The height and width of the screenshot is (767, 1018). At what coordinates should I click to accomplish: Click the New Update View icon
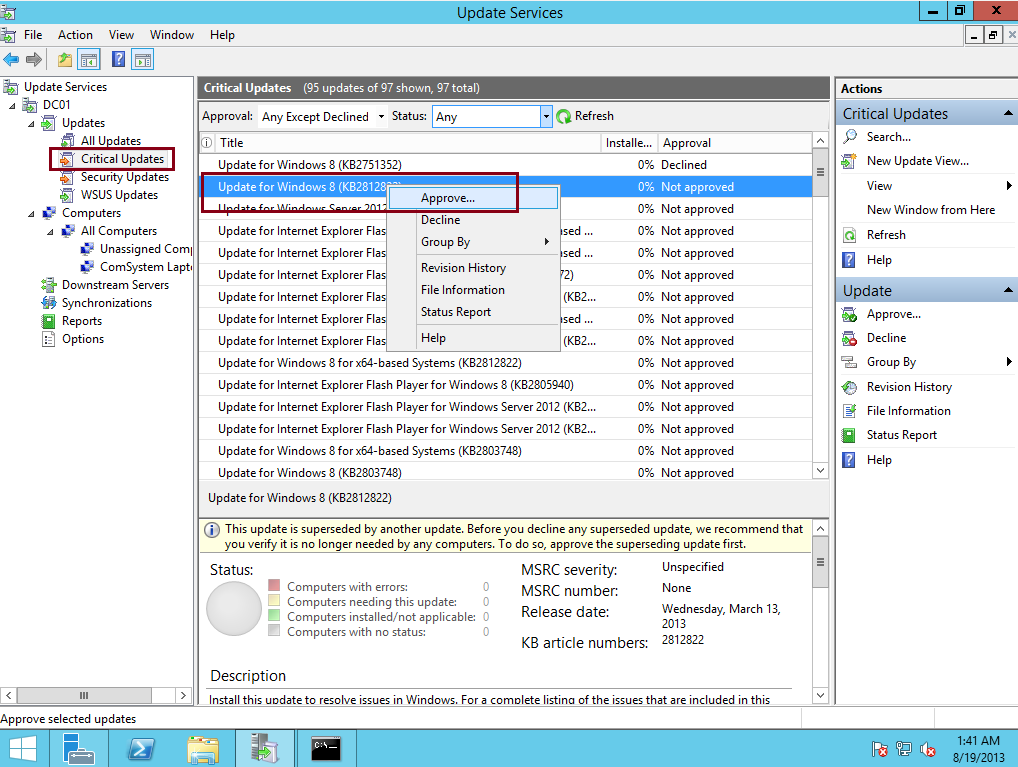pos(849,161)
